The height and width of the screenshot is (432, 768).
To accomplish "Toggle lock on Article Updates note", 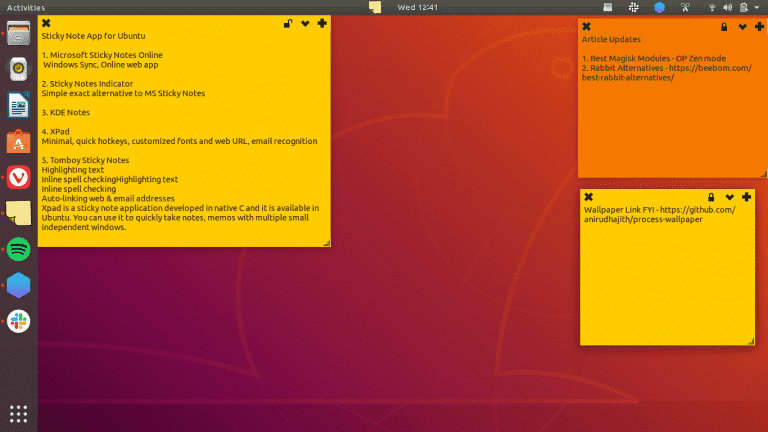I will pyautogui.click(x=724, y=27).
